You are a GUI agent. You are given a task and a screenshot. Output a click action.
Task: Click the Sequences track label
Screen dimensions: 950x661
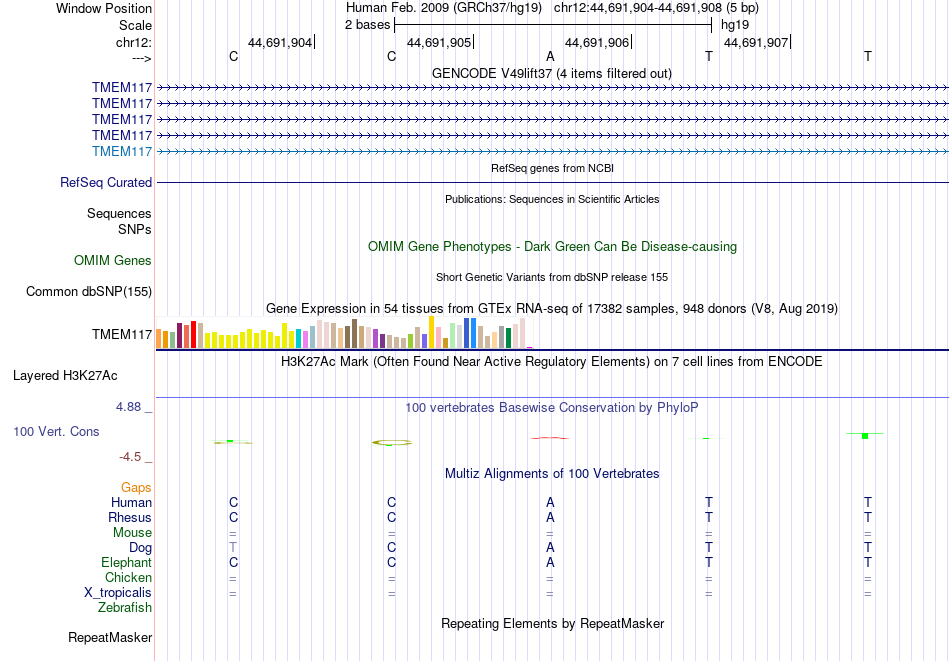point(119,213)
